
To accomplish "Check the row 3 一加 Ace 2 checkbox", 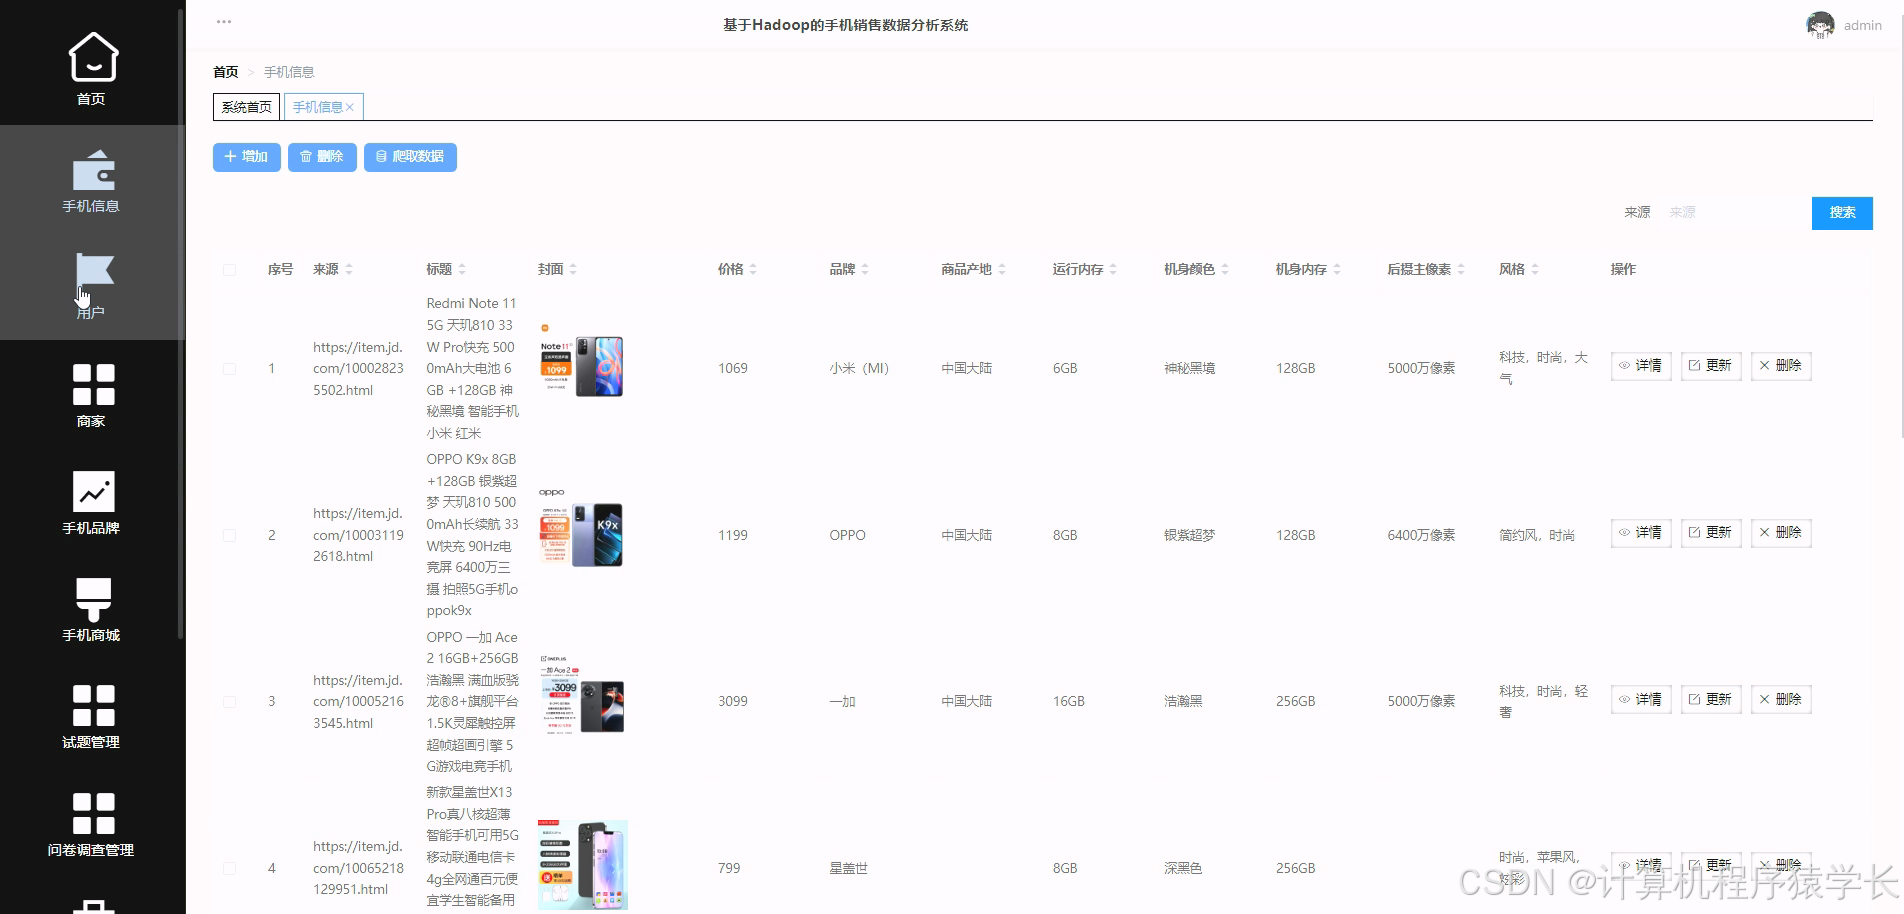I will 230,702.
